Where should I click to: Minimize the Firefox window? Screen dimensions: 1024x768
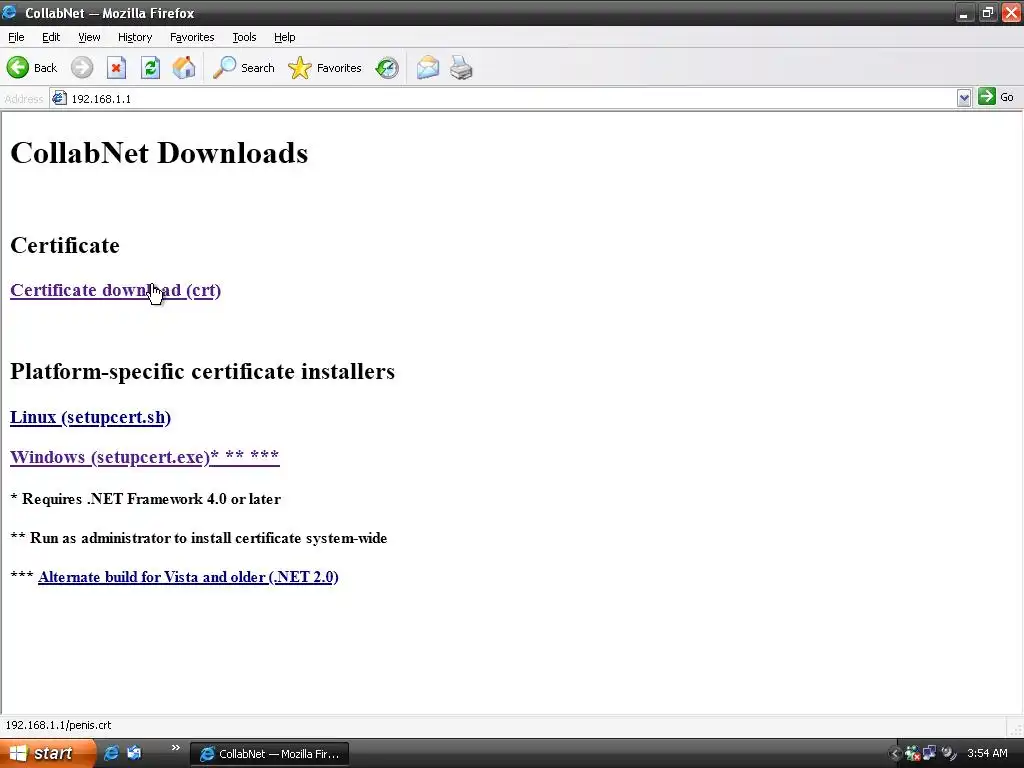tap(964, 13)
